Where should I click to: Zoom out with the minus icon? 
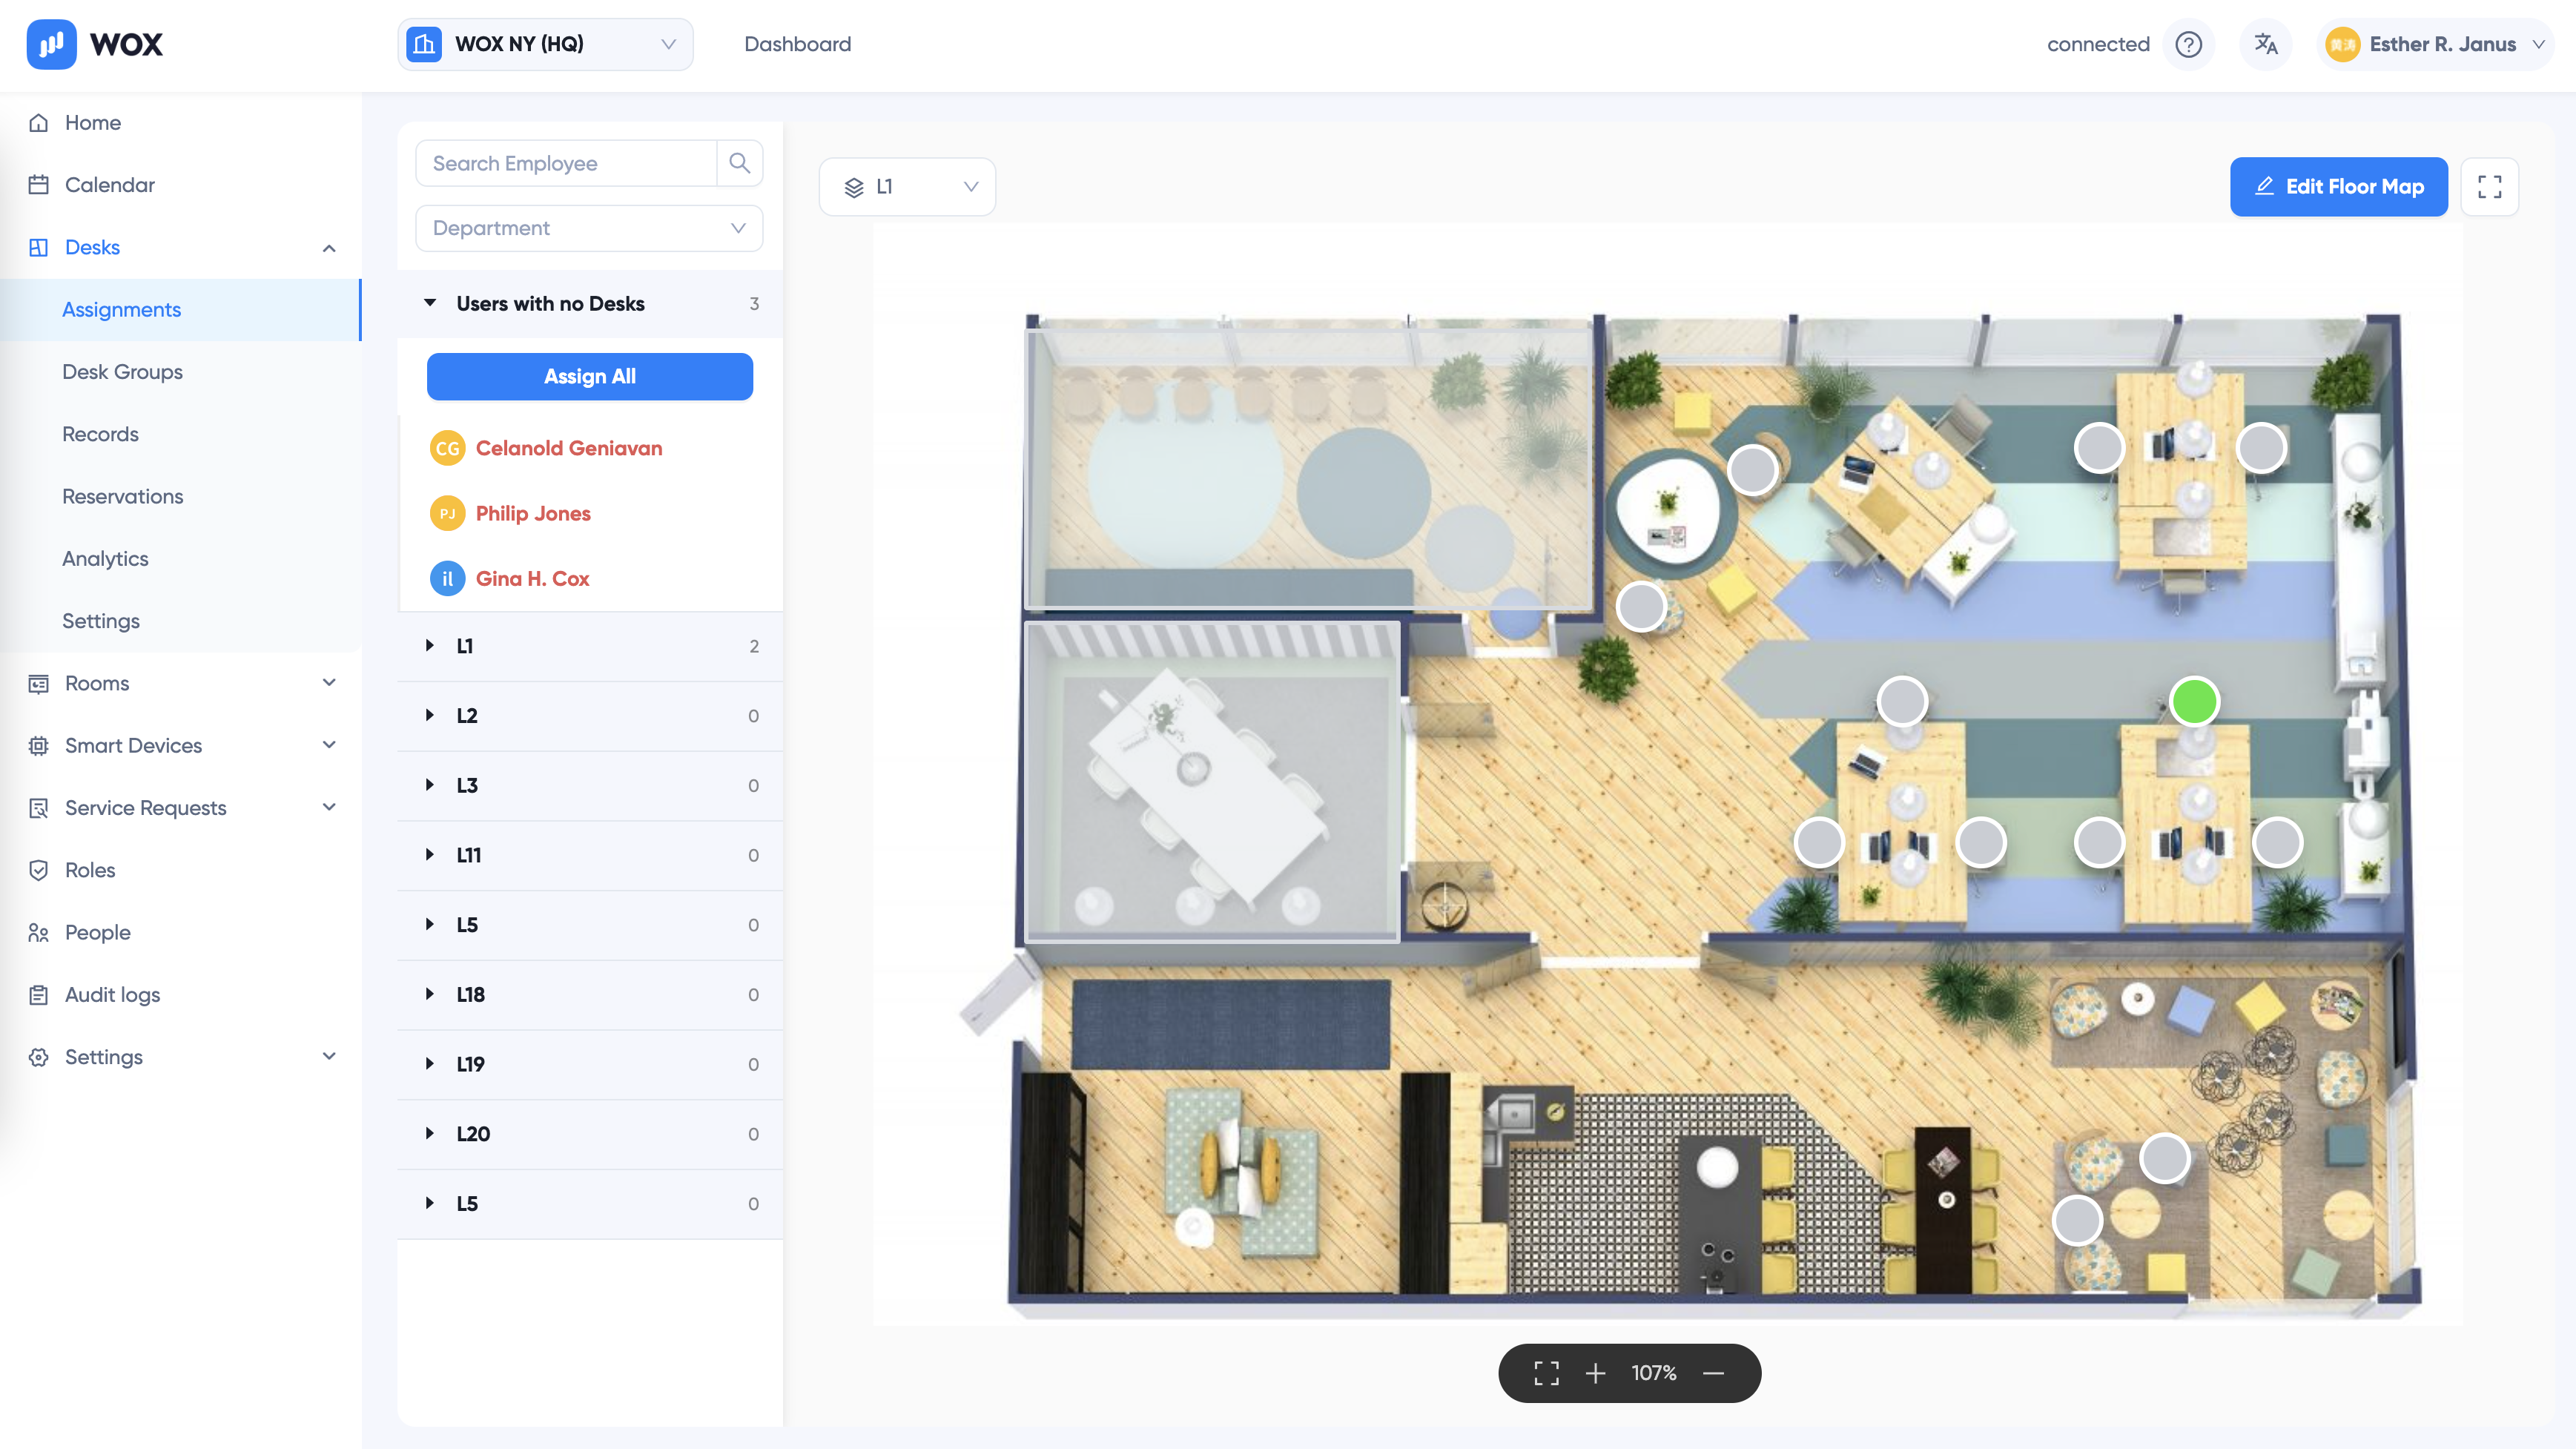coord(1713,1373)
